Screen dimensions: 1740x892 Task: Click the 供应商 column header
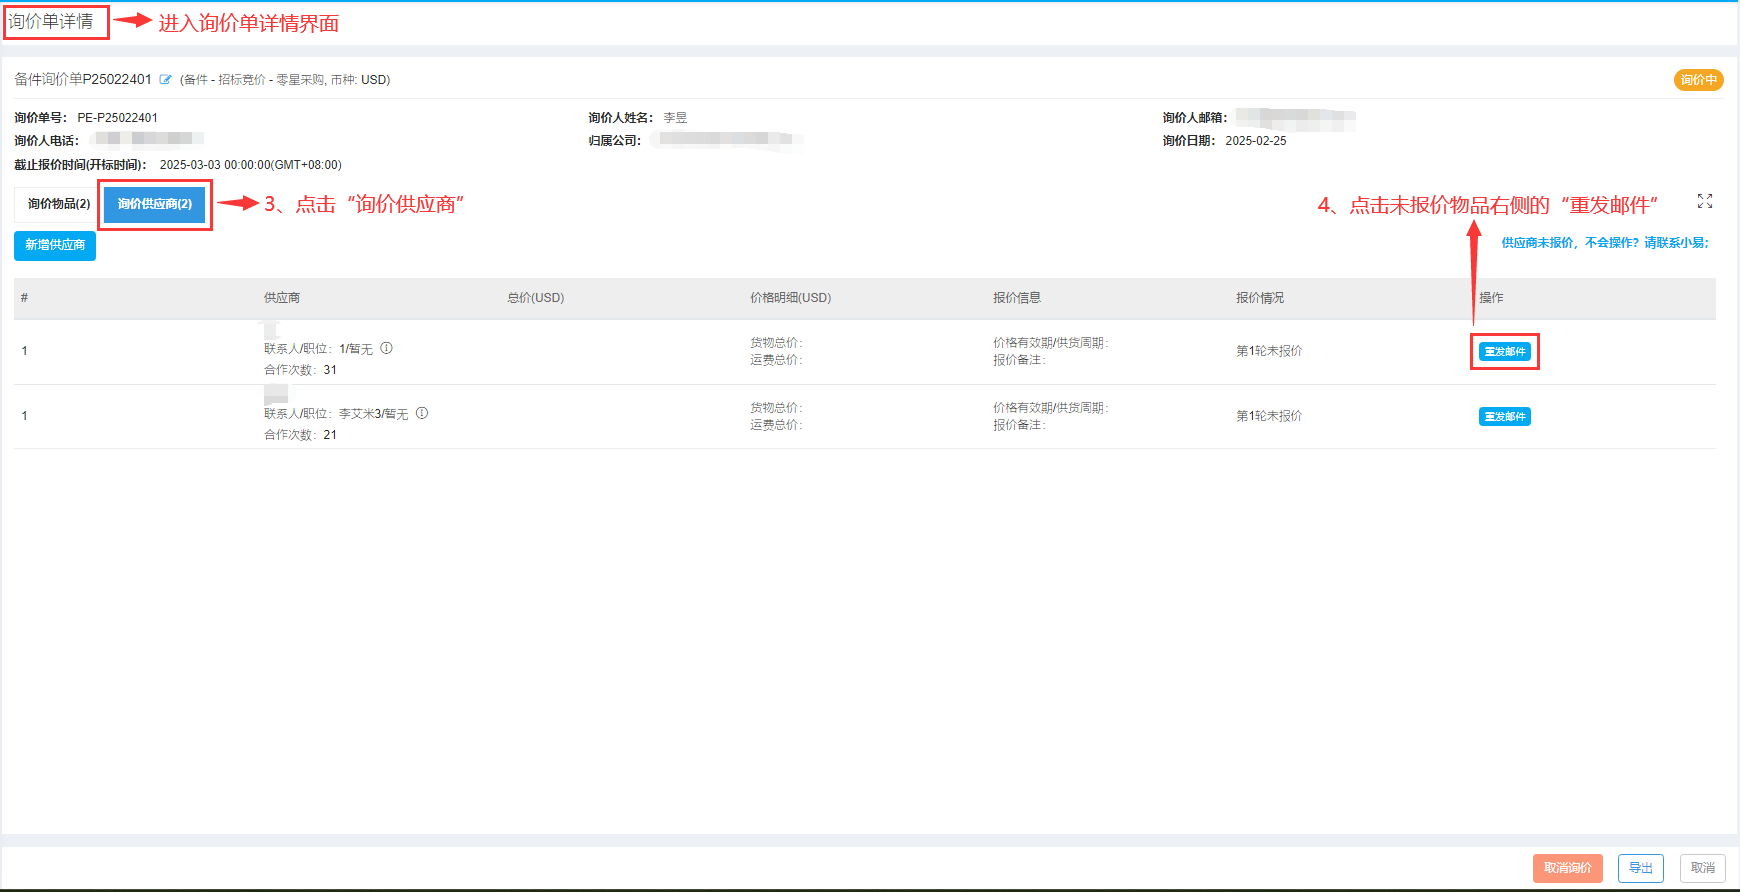point(282,298)
